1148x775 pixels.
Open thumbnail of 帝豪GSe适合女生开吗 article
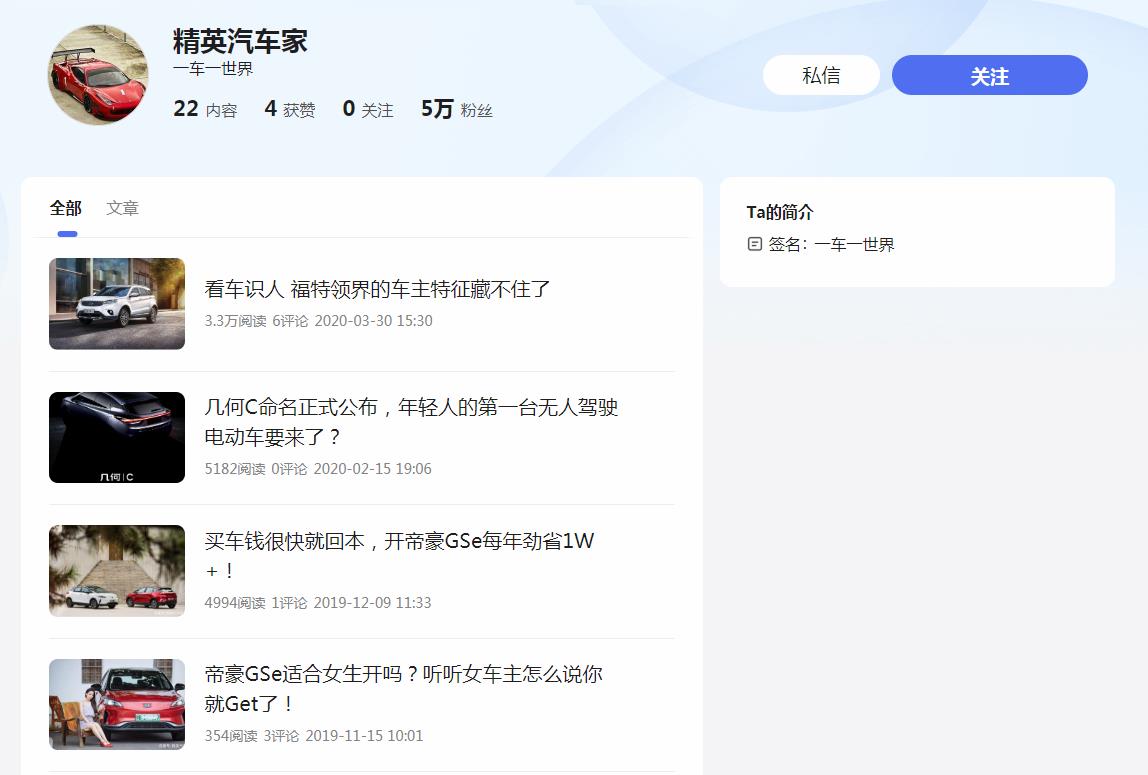117,704
